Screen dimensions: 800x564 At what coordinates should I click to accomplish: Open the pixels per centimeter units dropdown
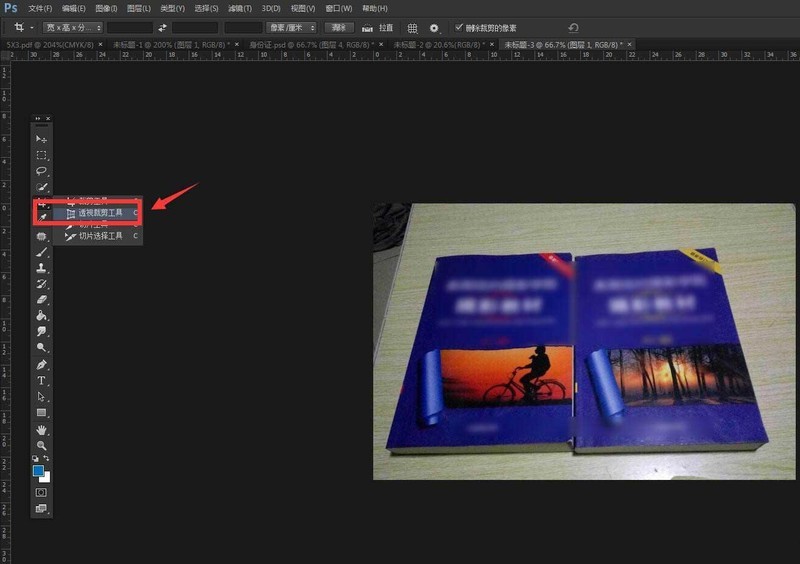[291, 28]
